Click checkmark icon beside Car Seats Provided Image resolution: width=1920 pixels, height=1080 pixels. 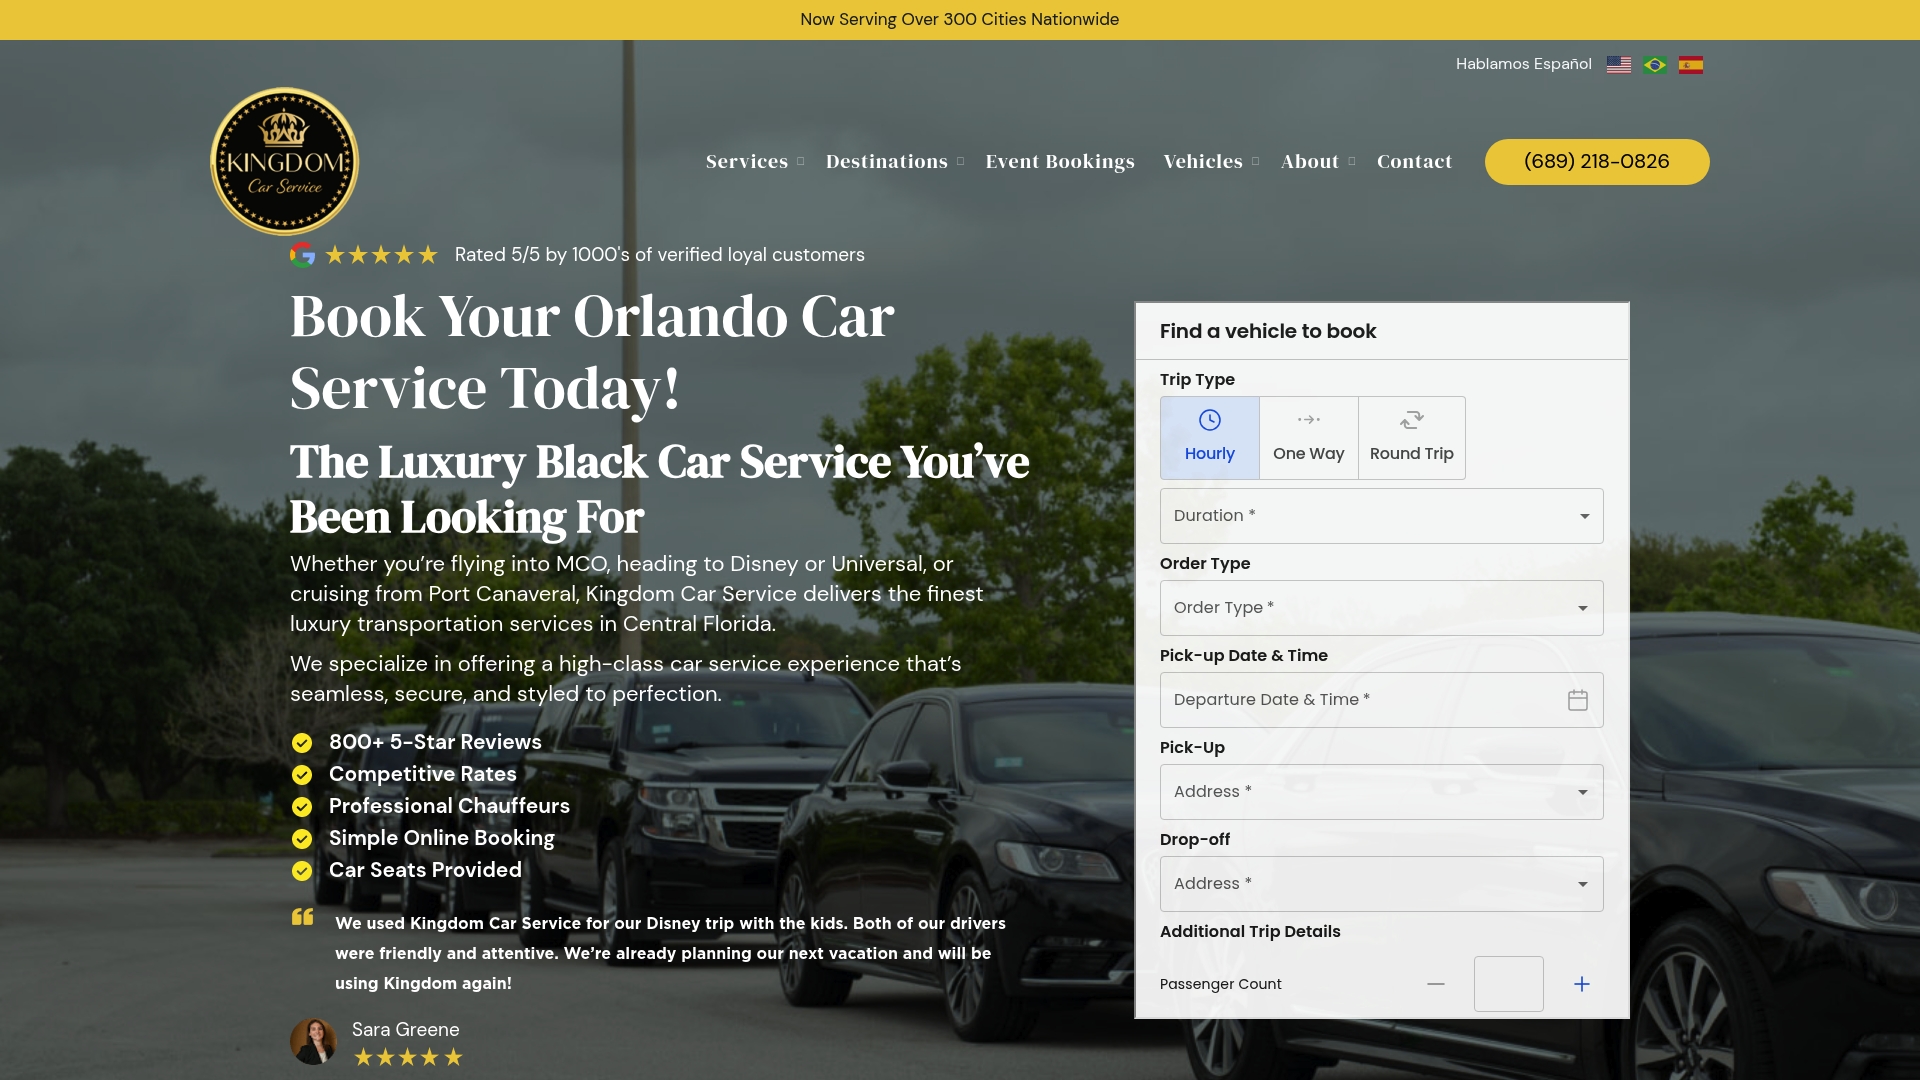[302, 871]
